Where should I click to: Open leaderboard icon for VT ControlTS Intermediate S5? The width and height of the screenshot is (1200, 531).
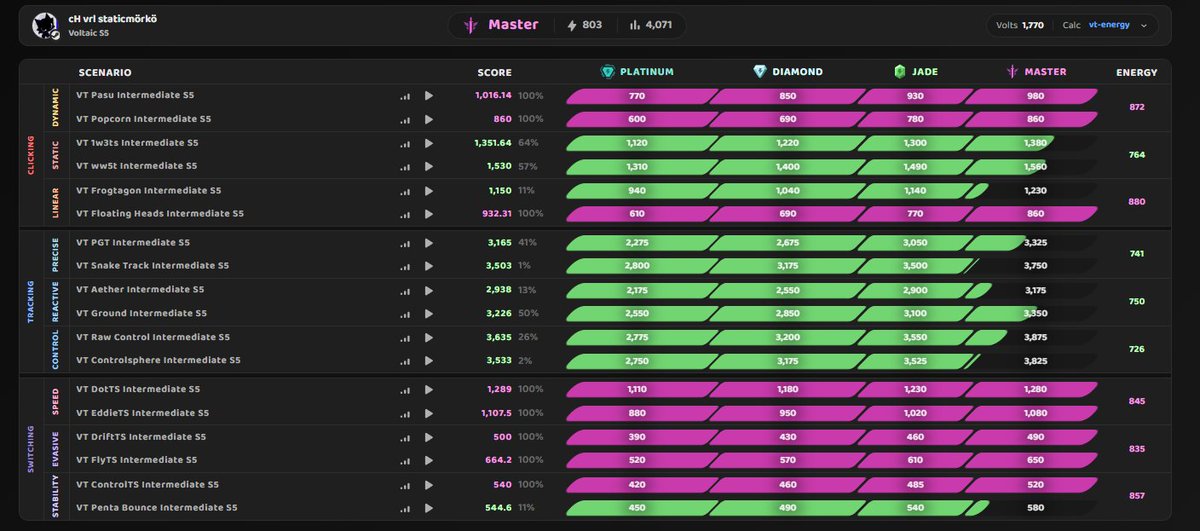click(x=405, y=484)
